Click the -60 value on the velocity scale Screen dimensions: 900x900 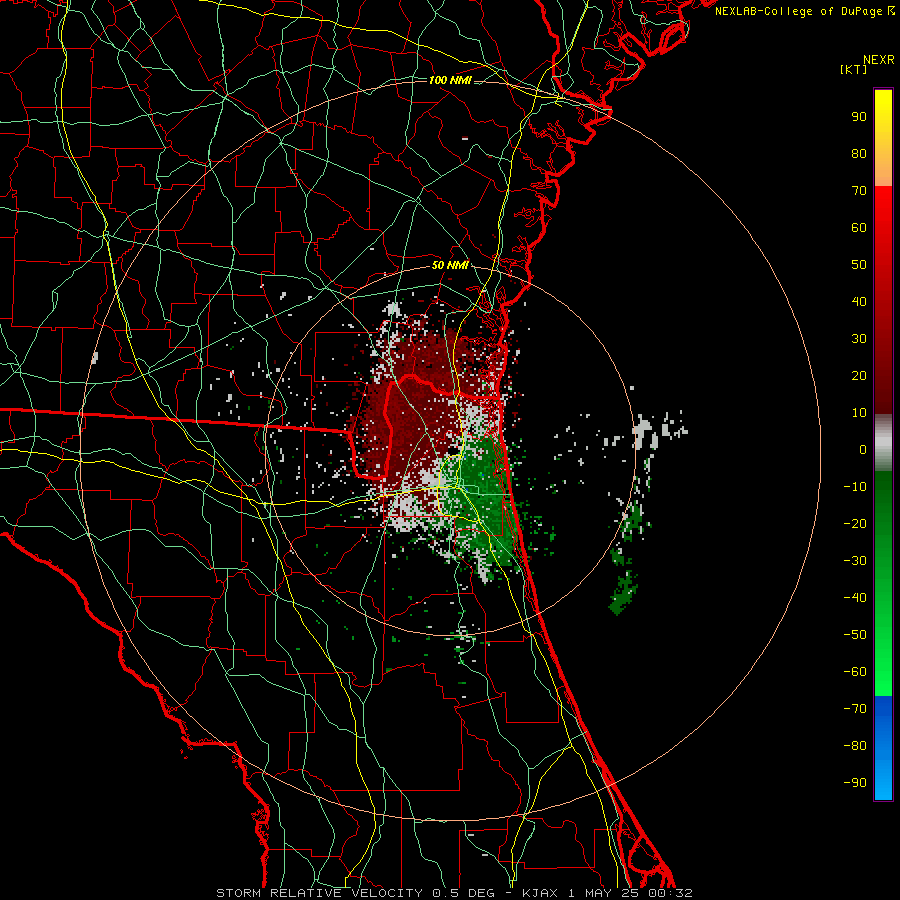855,672
